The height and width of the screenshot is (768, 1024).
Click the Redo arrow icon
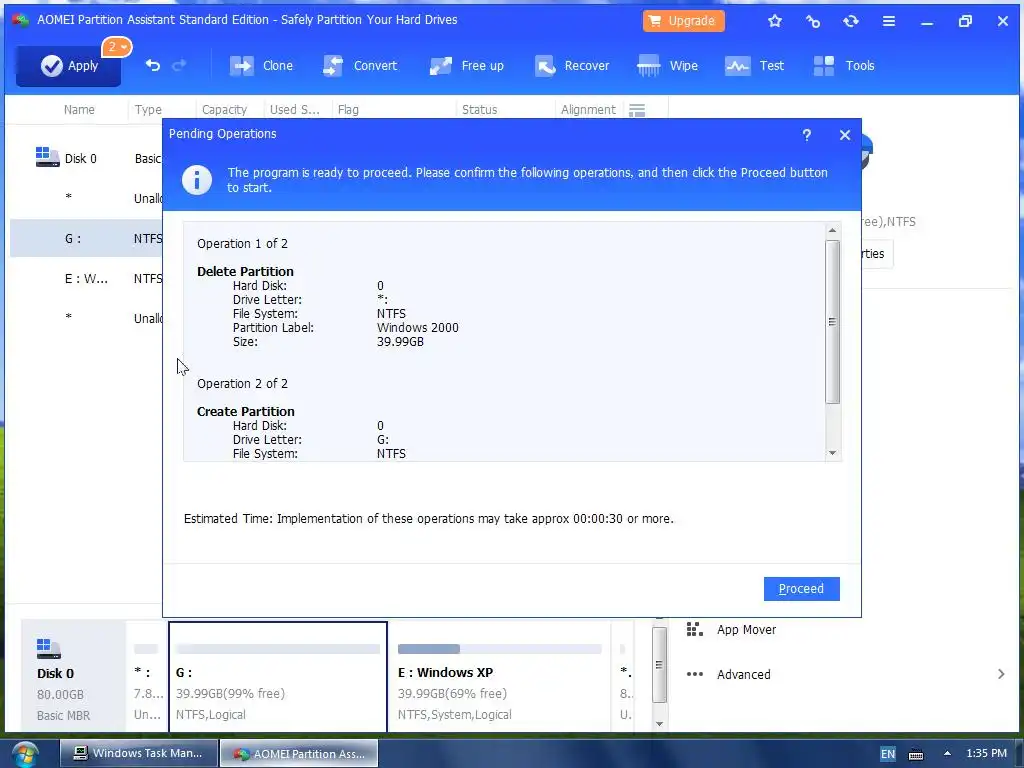tap(179, 65)
